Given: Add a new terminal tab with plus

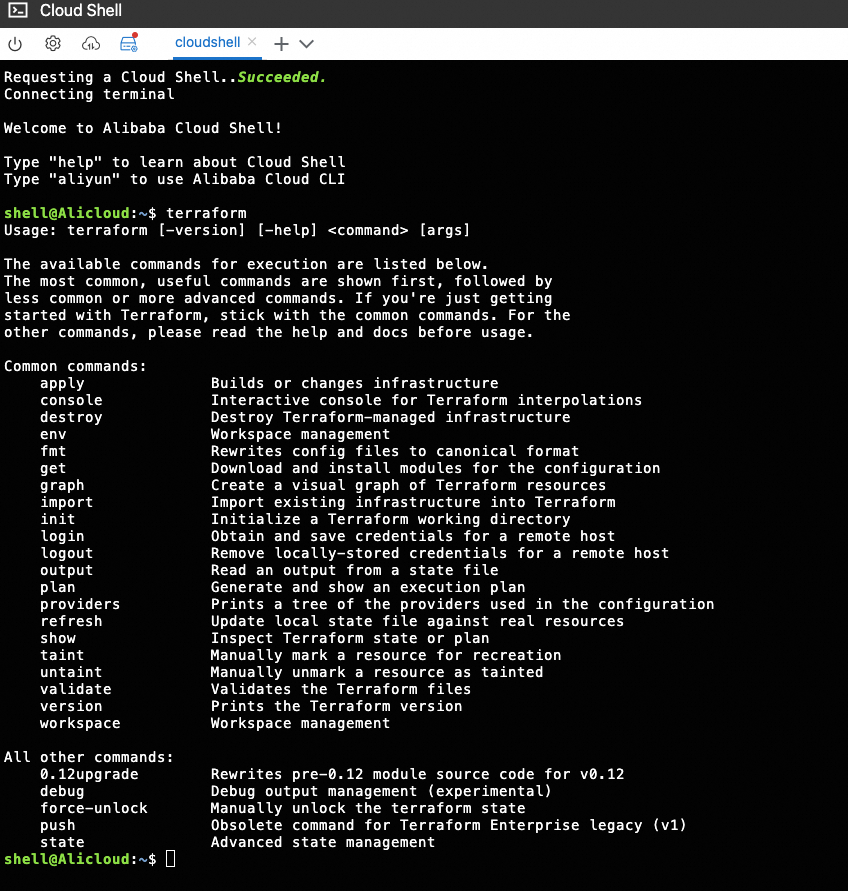Looking at the screenshot, I should click(x=281, y=44).
